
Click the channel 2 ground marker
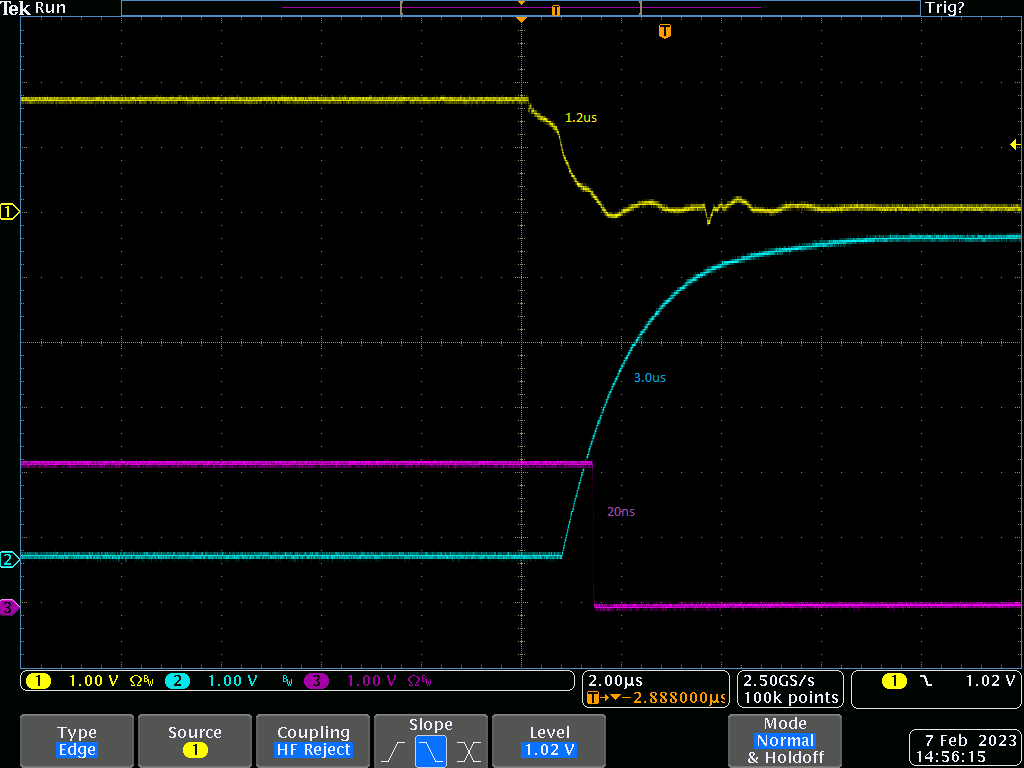pyautogui.click(x=9, y=559)
